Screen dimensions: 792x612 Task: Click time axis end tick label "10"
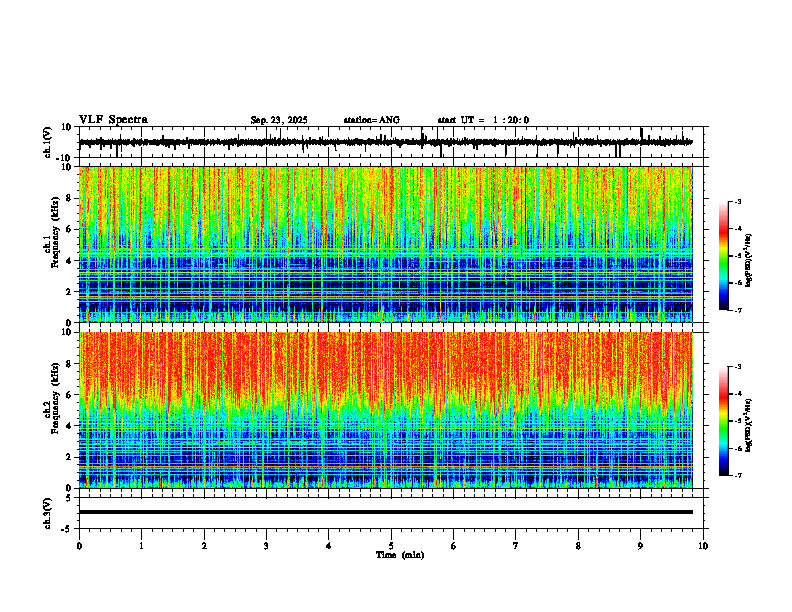703,546
